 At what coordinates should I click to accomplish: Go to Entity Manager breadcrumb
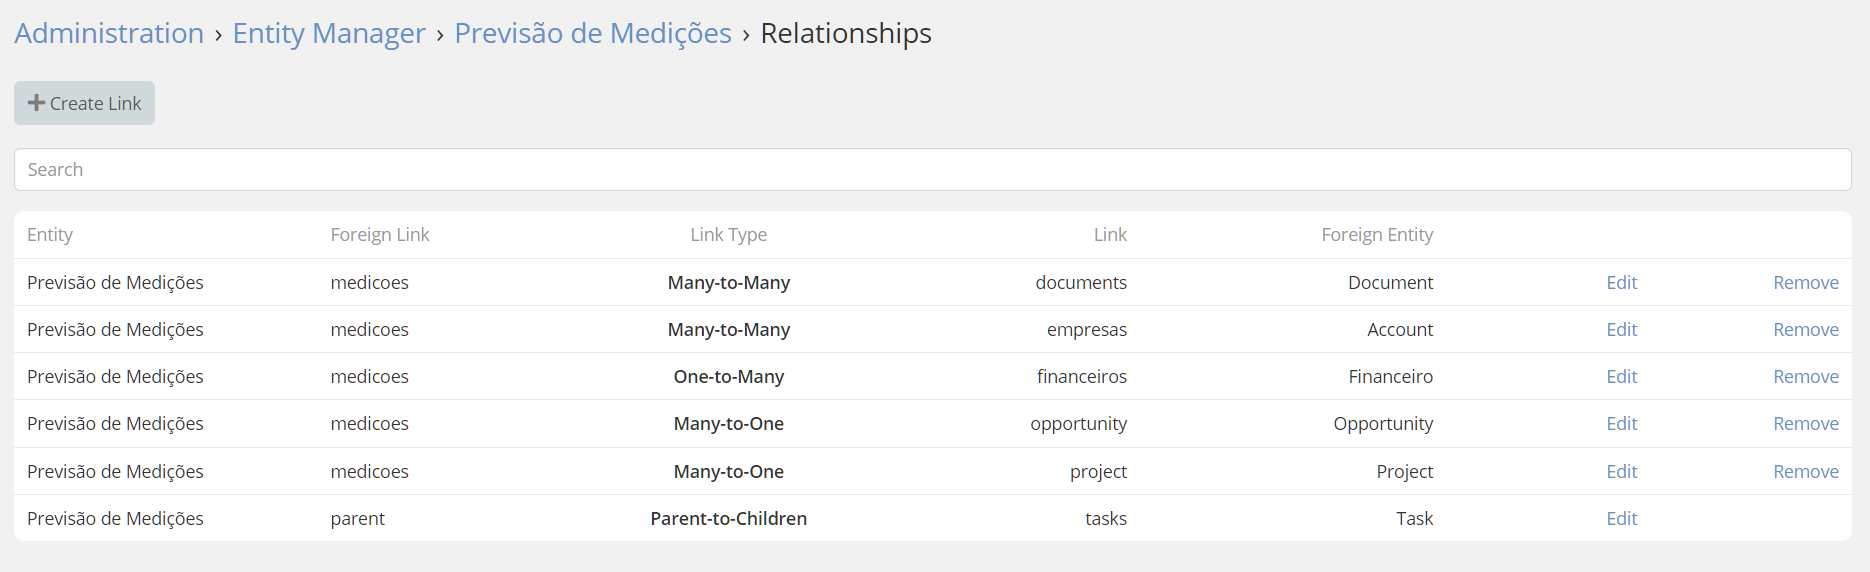pyautogui.click(x=329, y=34)
